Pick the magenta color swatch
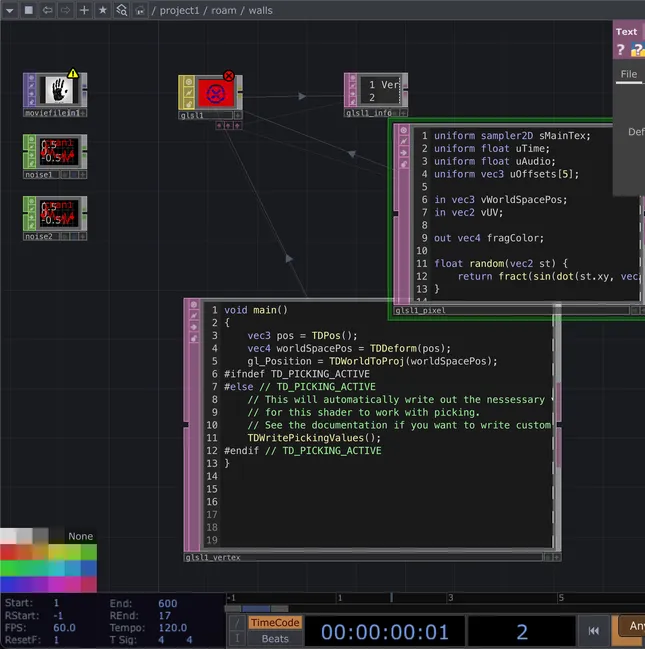The width and height of the screenshot is (645, 649). [57, 584]
